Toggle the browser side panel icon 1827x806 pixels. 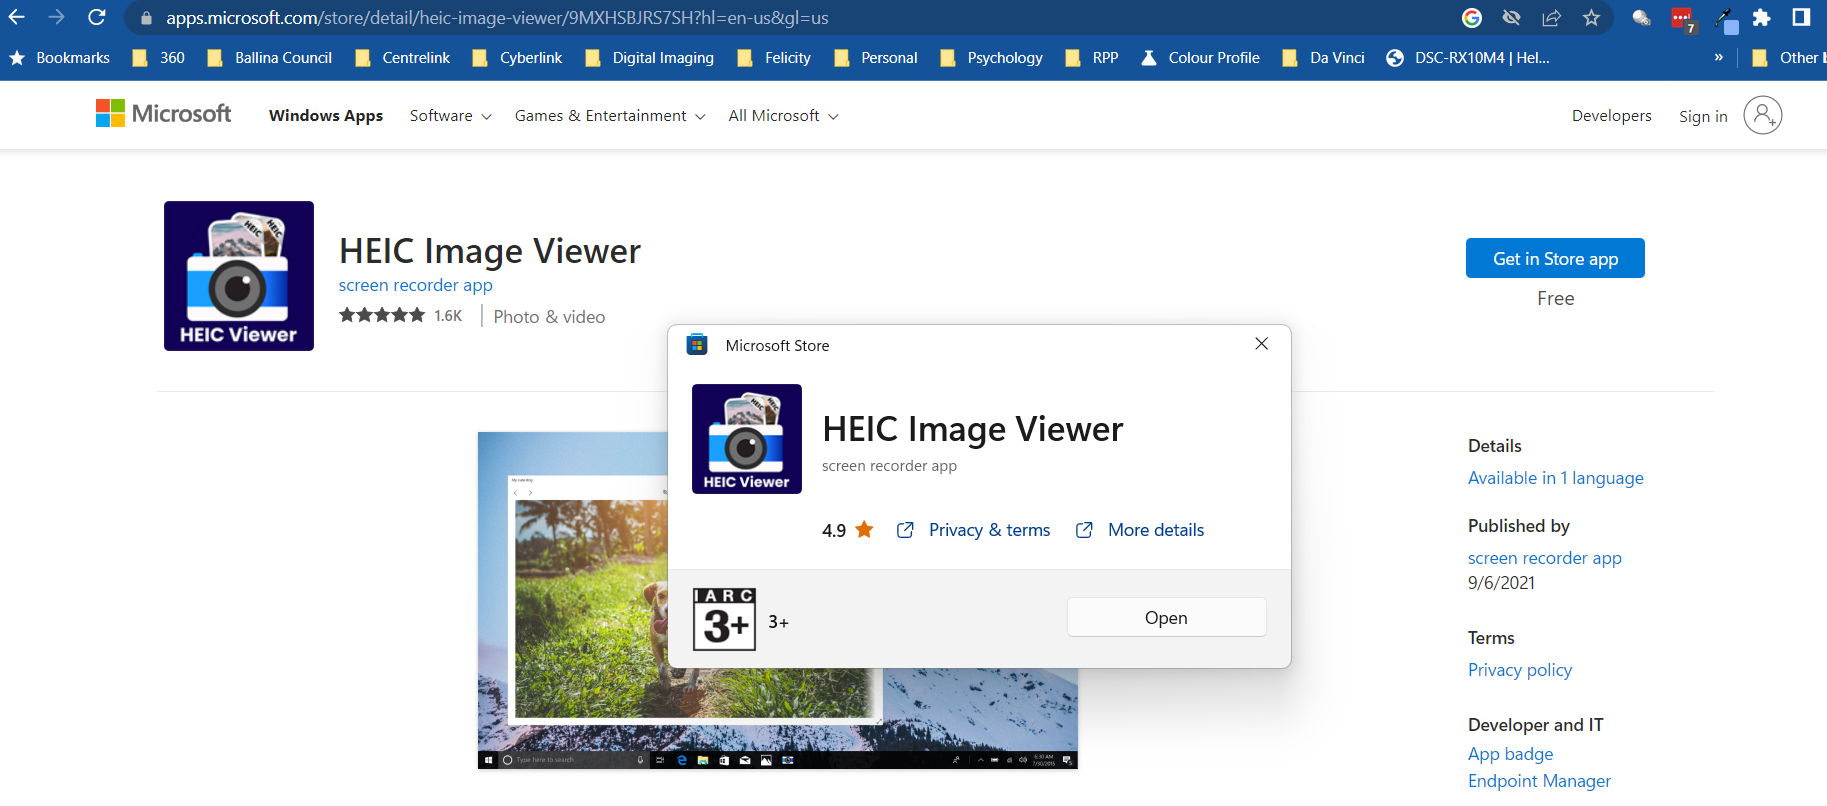[x=1801, y=17]
